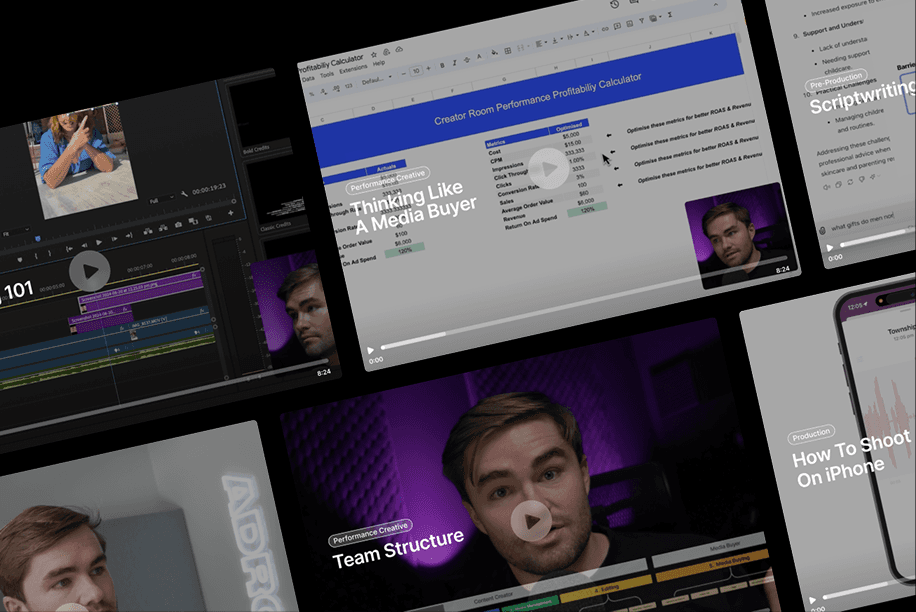Click Premiere play transport button in Editing card
The image size is (916, 612).
(x=99, y=242)
